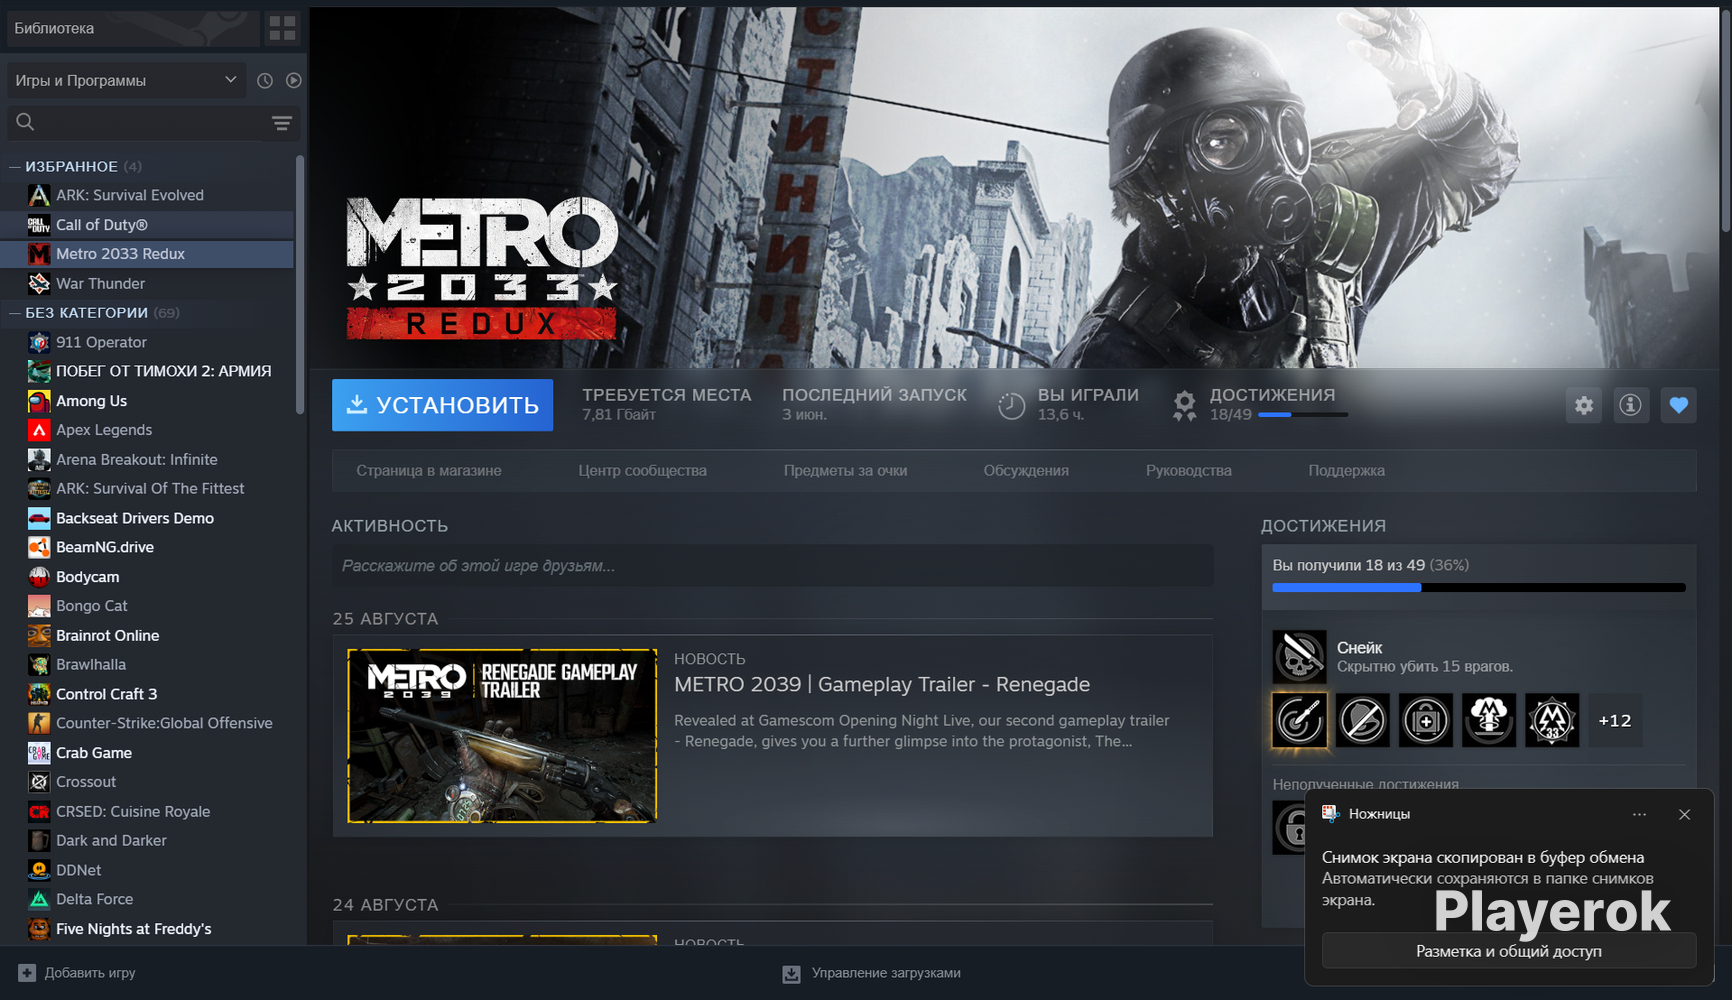Open game settings gear icon

(1584, 405)
